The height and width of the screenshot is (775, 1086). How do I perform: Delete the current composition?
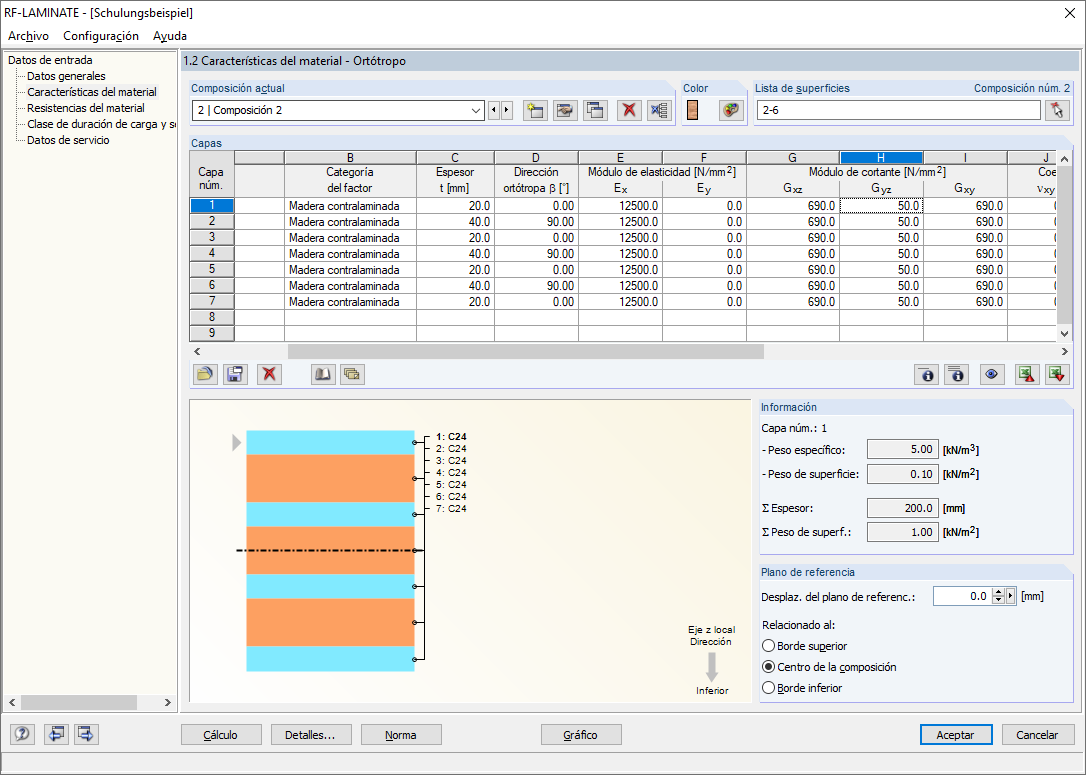point(627,110)
